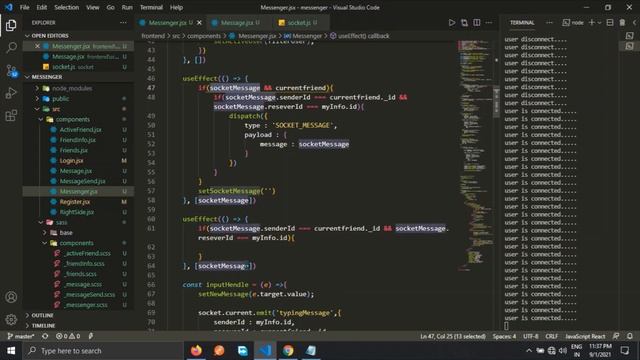Open Run and Debug view
The width and height of the screenshot is (640, 360).
(x=11, y=93)
